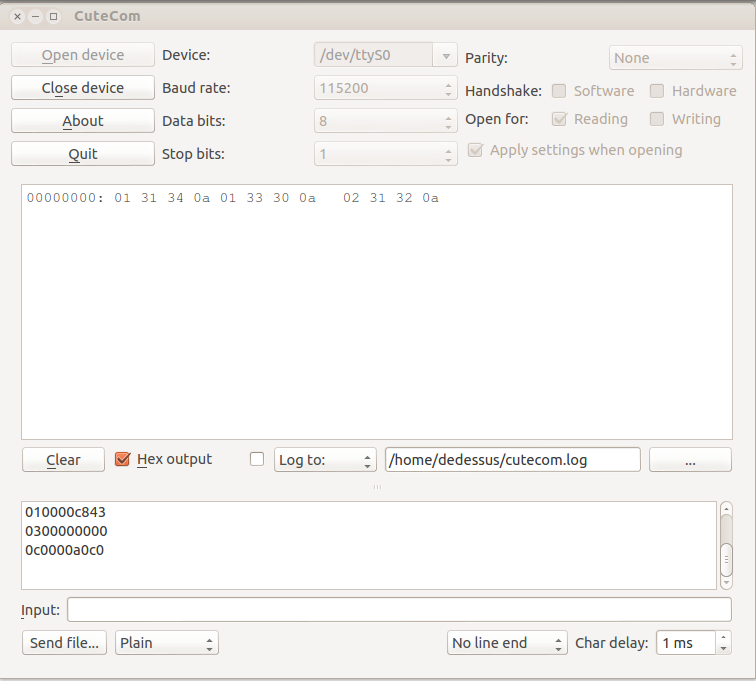The height and width of the screenshot is (681, 756).
Task: Browse for log file with ... button
Action: [x=690, y=460]
